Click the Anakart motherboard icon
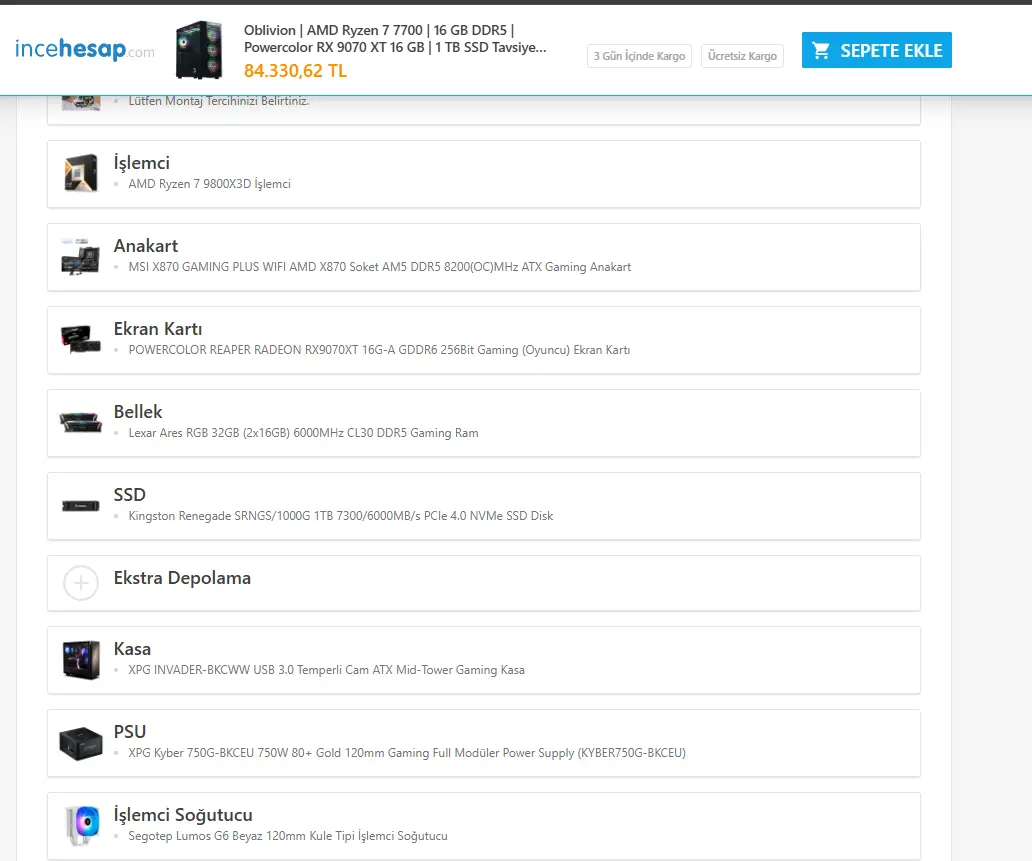 click(80, 256)
